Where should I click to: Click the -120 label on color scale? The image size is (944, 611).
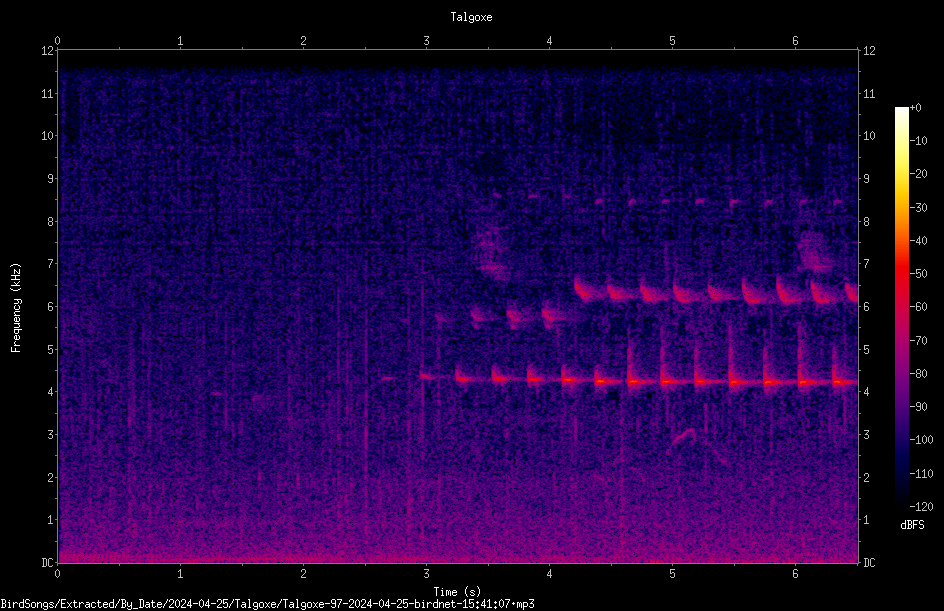(921, 506)
